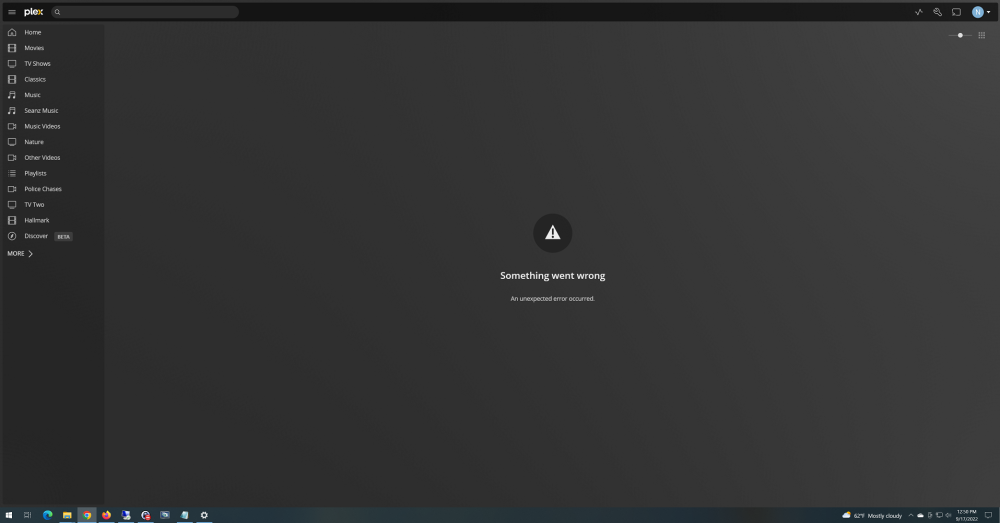The height and width of the screenshot is (523, 1000).
Task: Click the Plex search field
Action: click(x=145, y=12)
